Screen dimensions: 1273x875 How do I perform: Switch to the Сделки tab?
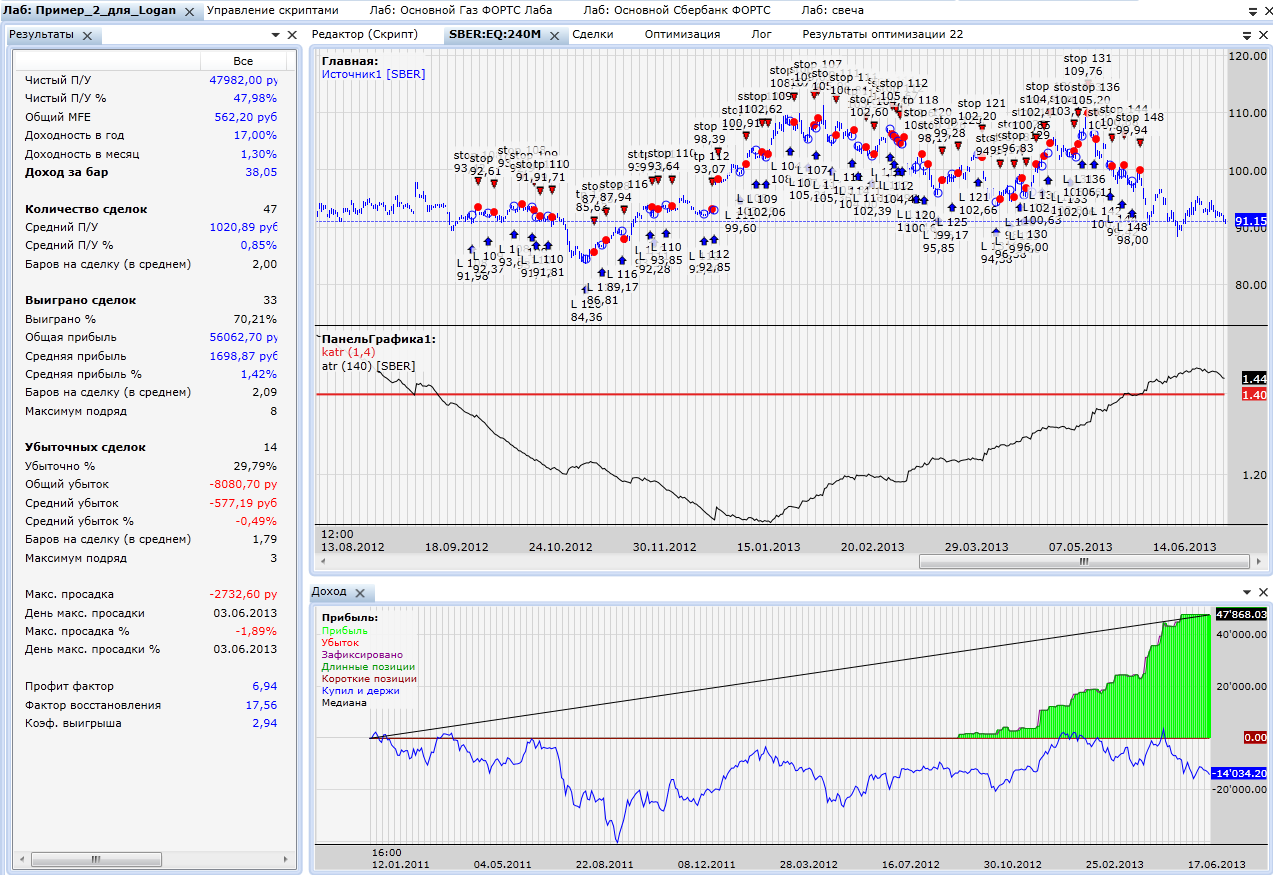592,34
